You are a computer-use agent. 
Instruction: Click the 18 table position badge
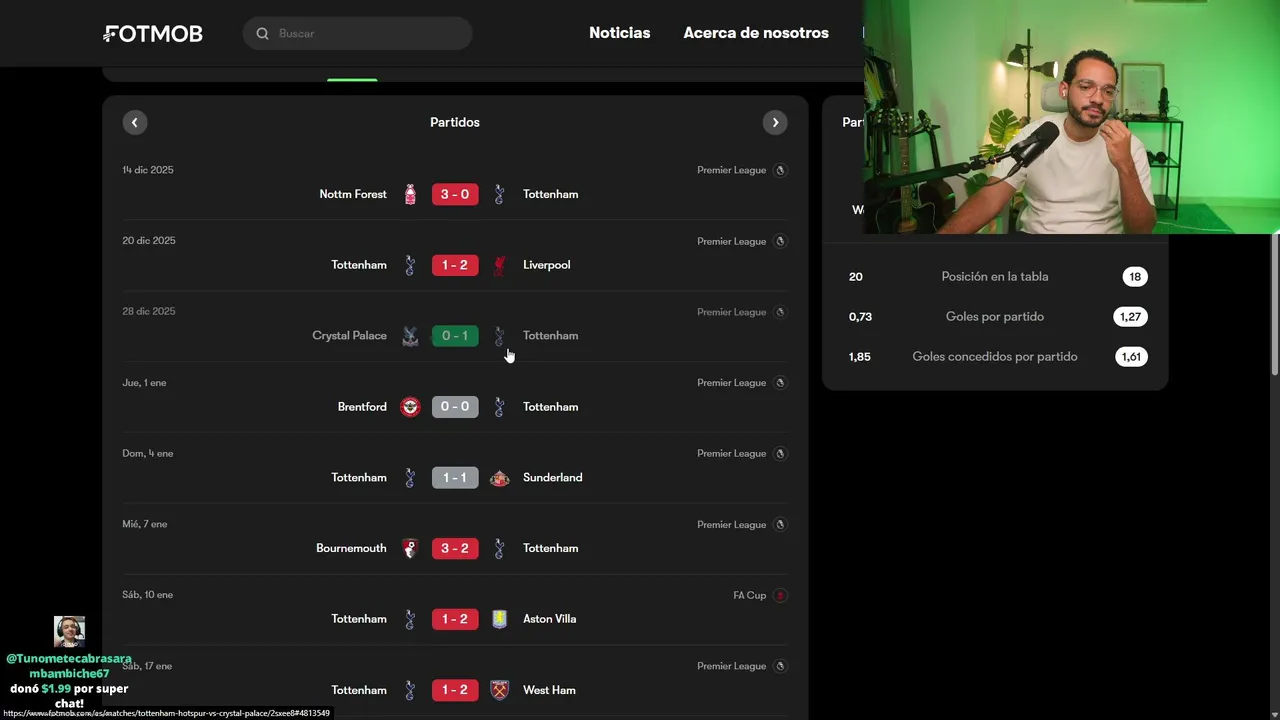(1135, 277)
